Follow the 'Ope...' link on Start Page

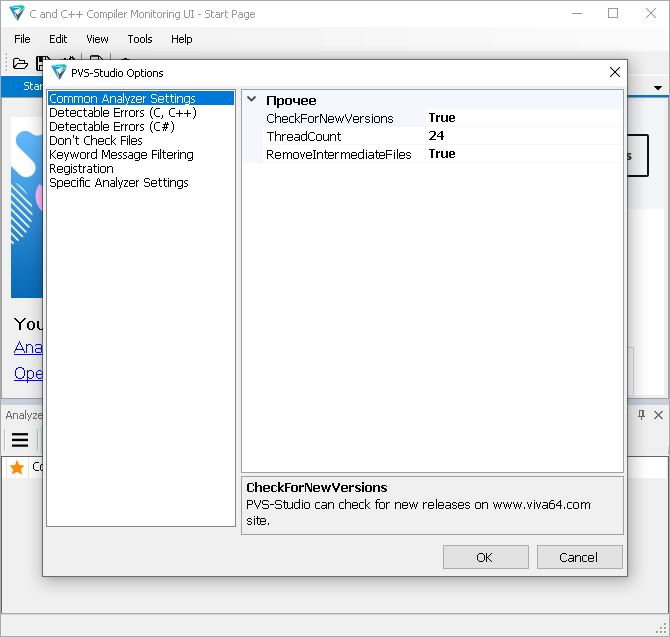[x=28, y=373]
